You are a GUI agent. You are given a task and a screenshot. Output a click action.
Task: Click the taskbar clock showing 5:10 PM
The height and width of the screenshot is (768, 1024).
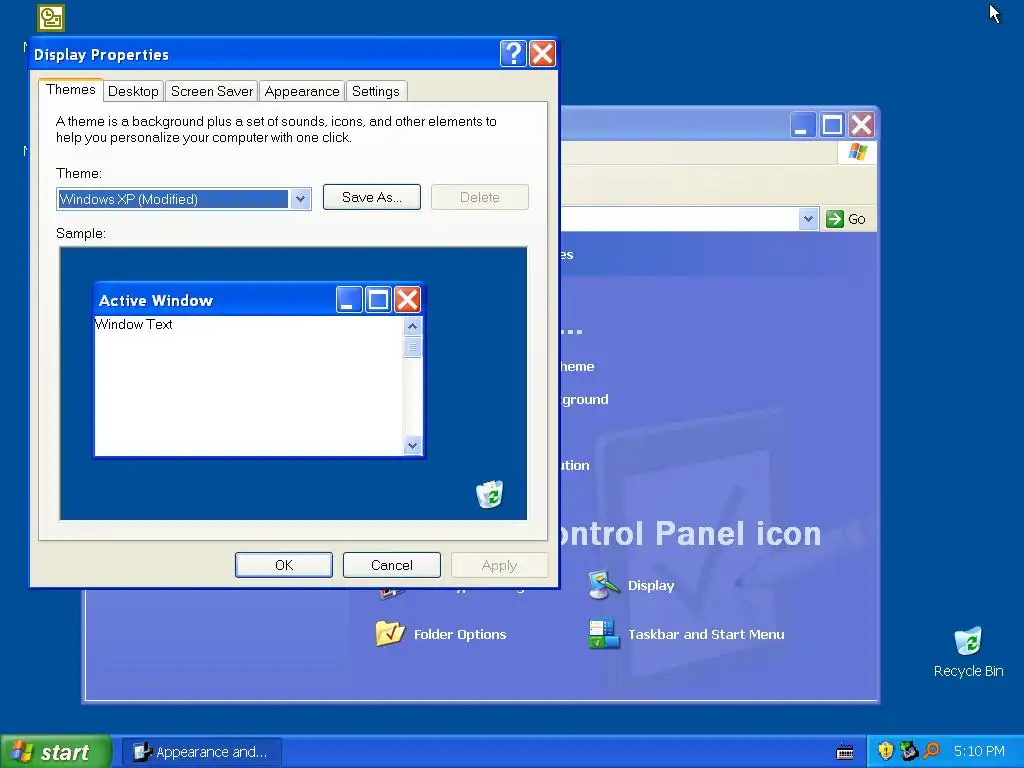pyautogui.click(x=979, y=751)
